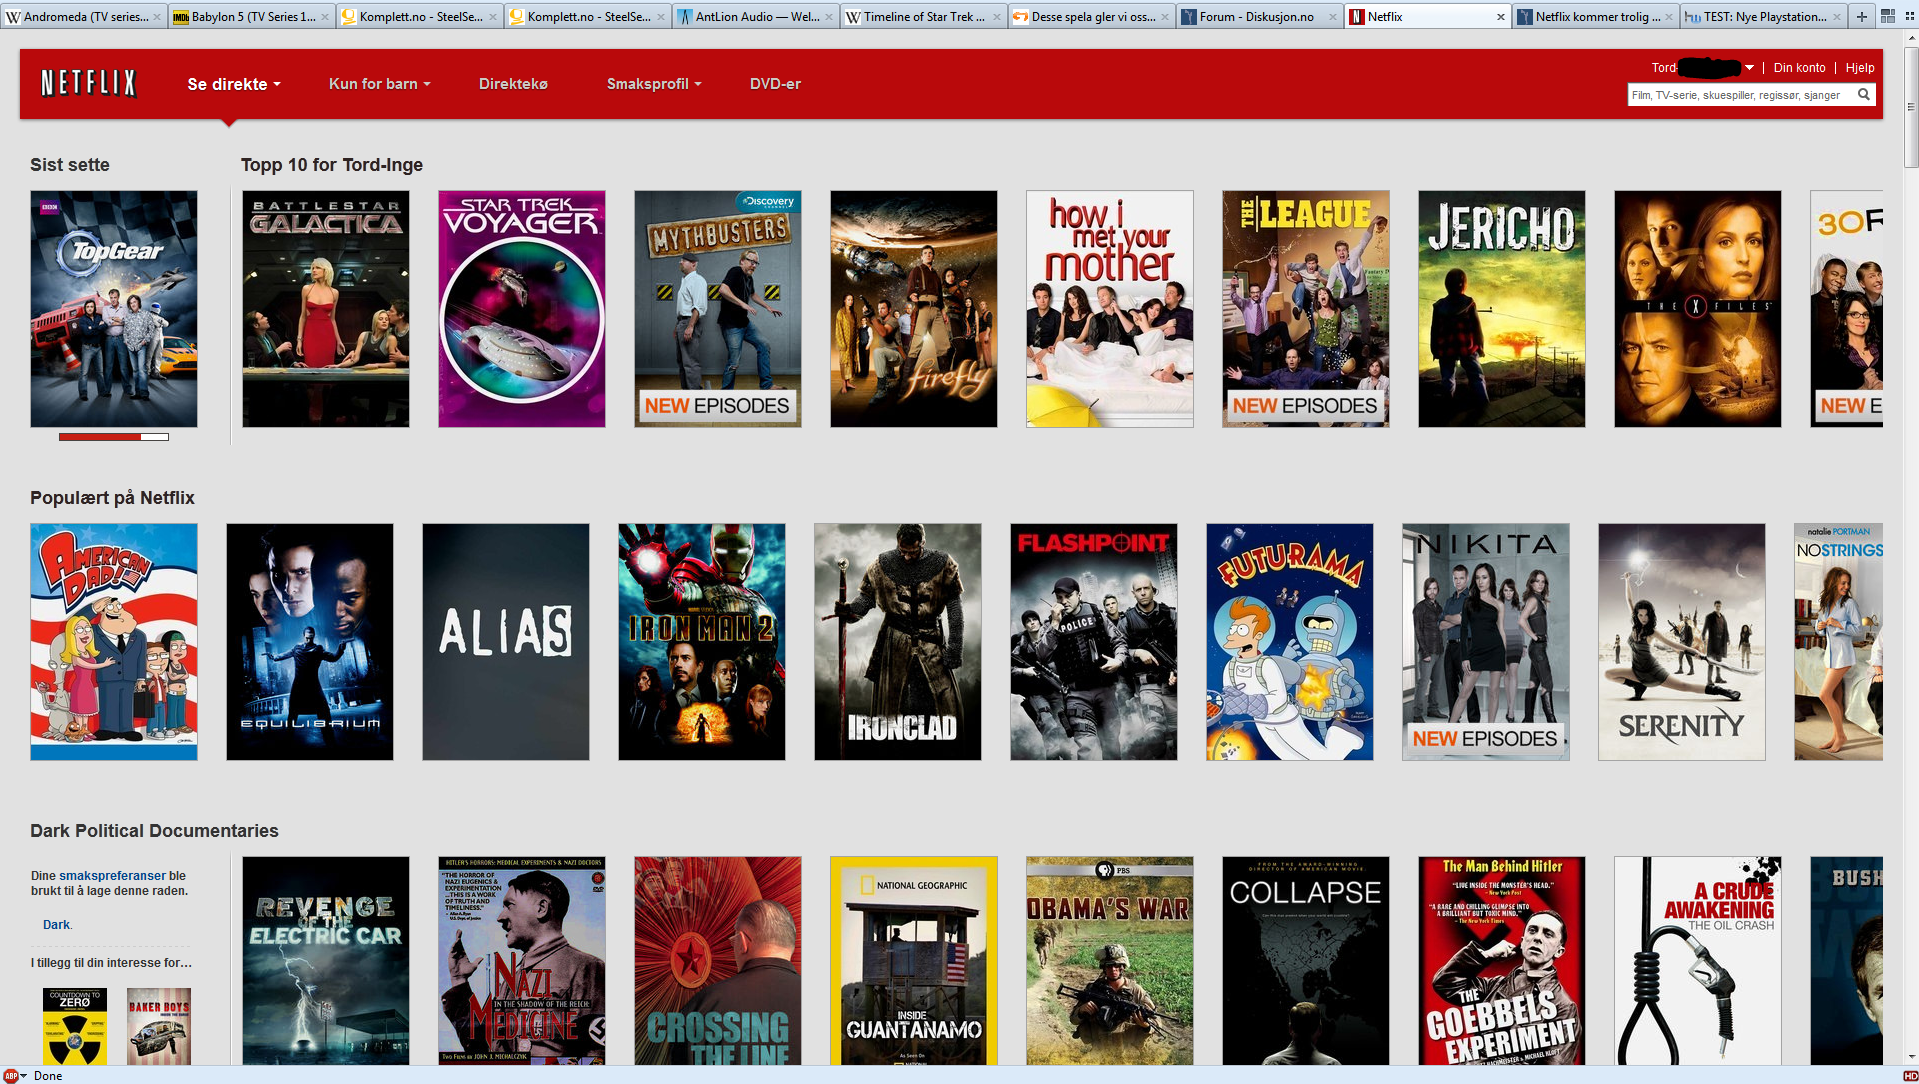Viewport: 1919px width, 1084px height.
Task: Open Inside Guantanamo poster
Action: tap(914, 960)
